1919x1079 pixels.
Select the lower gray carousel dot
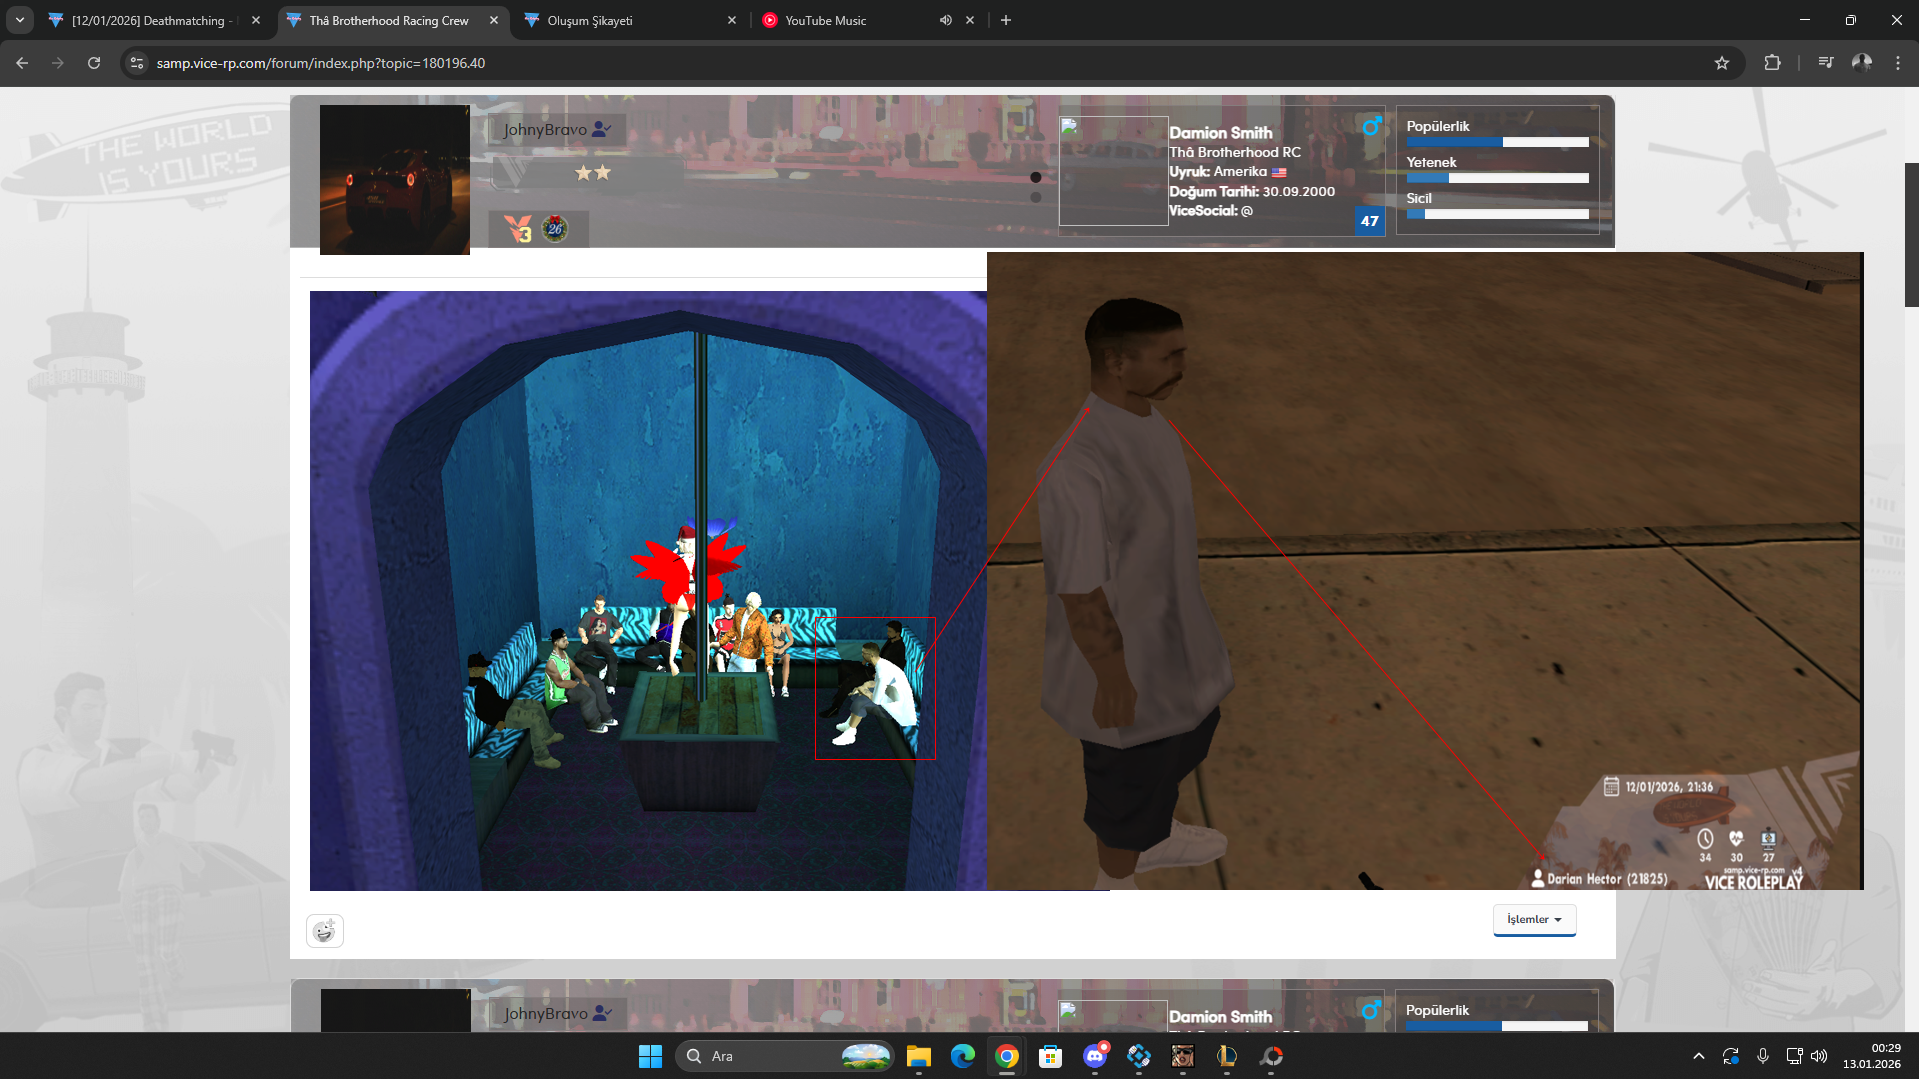pos(1036,197)
